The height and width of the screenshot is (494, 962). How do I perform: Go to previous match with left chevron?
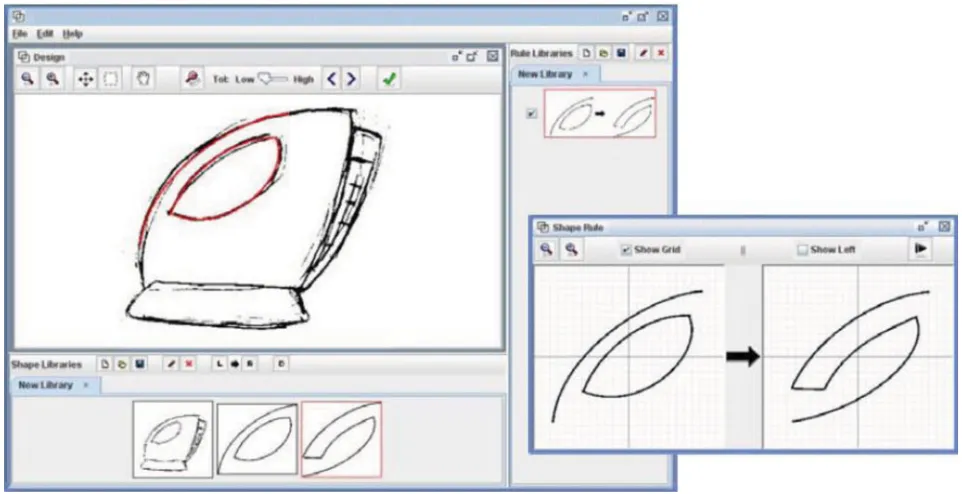(332, 79)
